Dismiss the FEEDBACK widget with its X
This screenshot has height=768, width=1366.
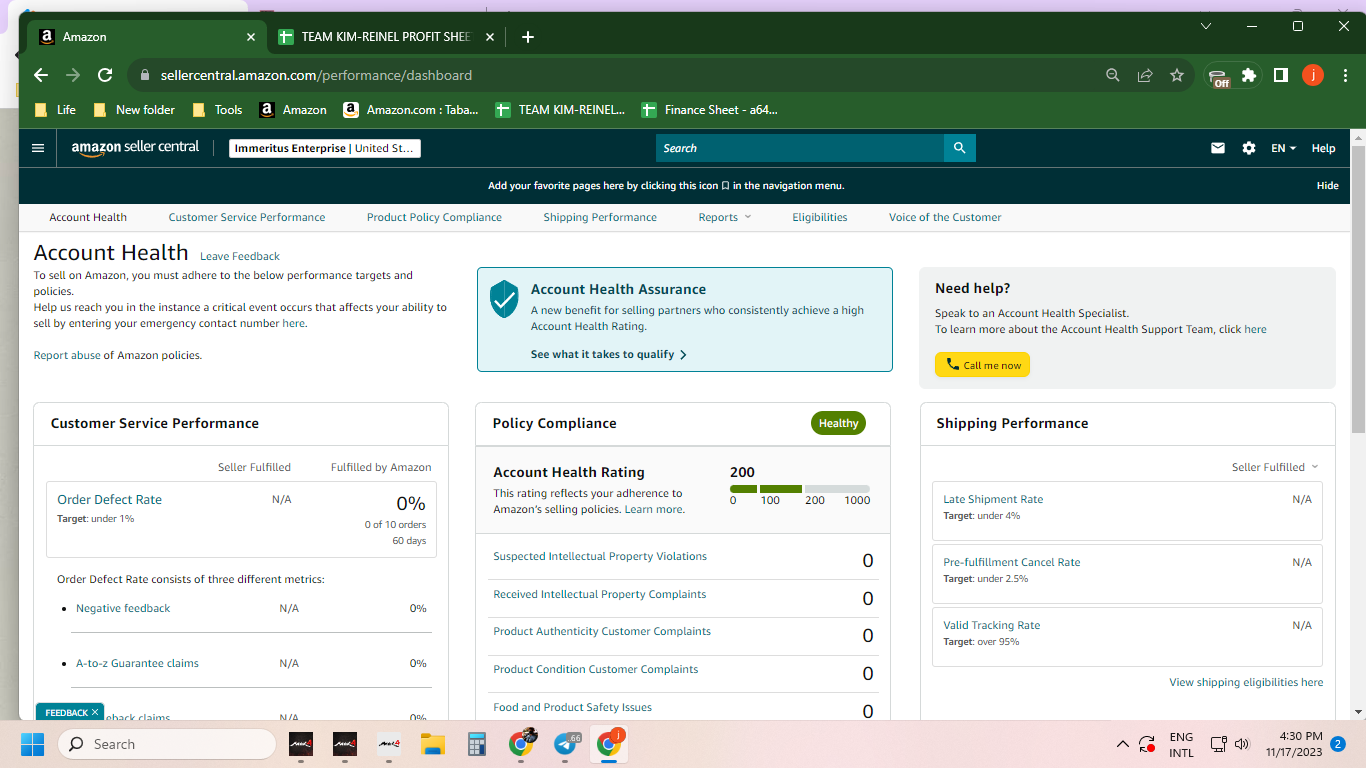tap(95, 712)
